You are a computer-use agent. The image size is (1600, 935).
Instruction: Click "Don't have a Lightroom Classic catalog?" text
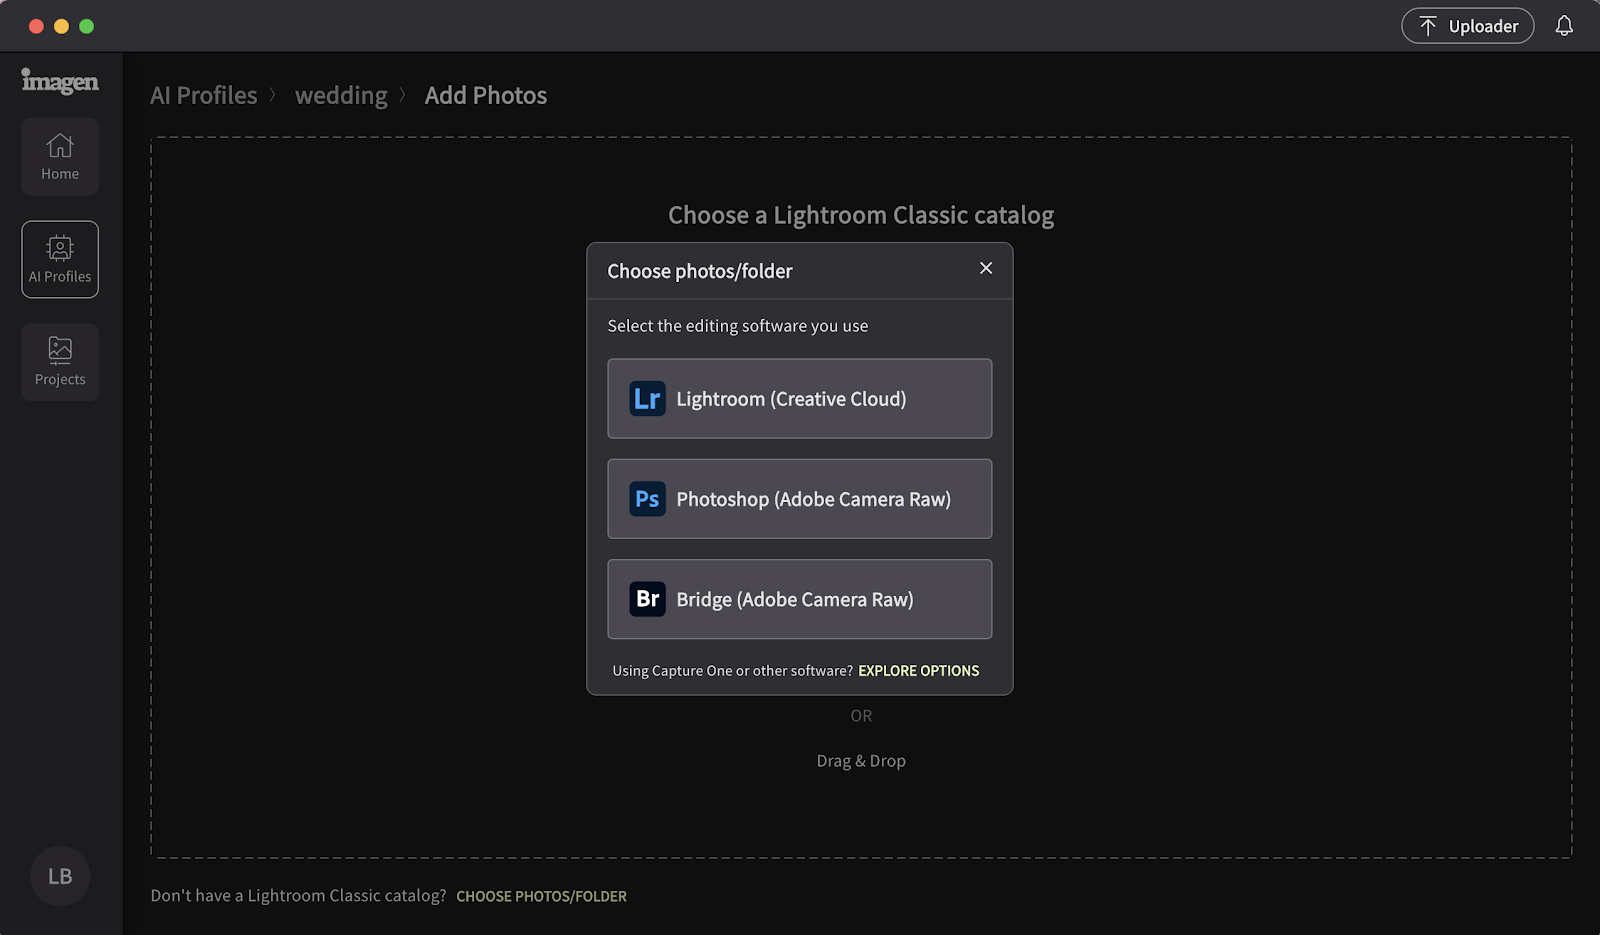click(299, 896)
